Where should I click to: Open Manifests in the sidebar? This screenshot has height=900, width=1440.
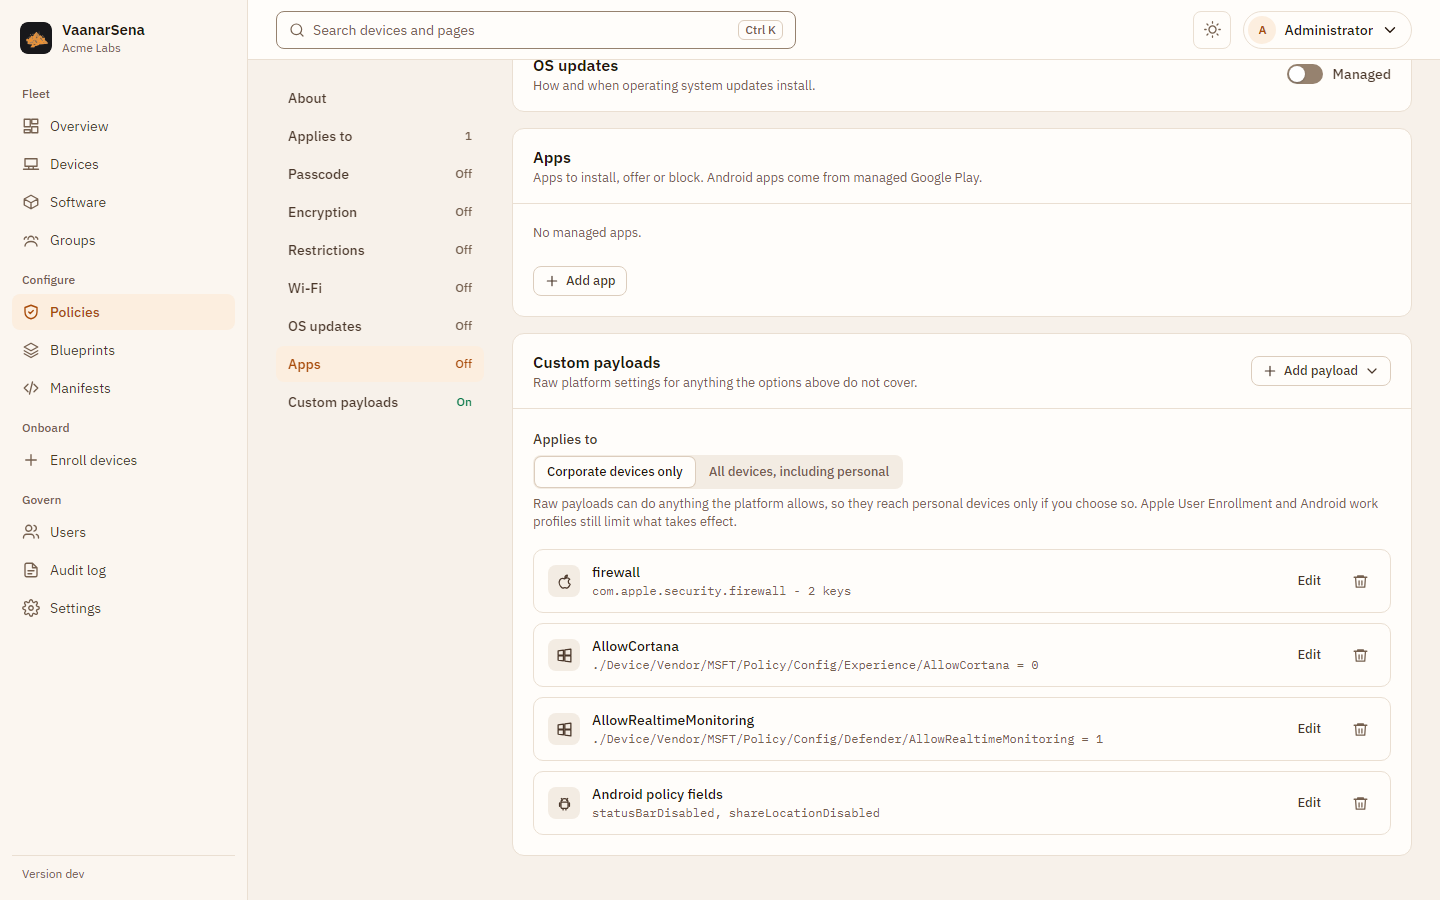(123, 388)
